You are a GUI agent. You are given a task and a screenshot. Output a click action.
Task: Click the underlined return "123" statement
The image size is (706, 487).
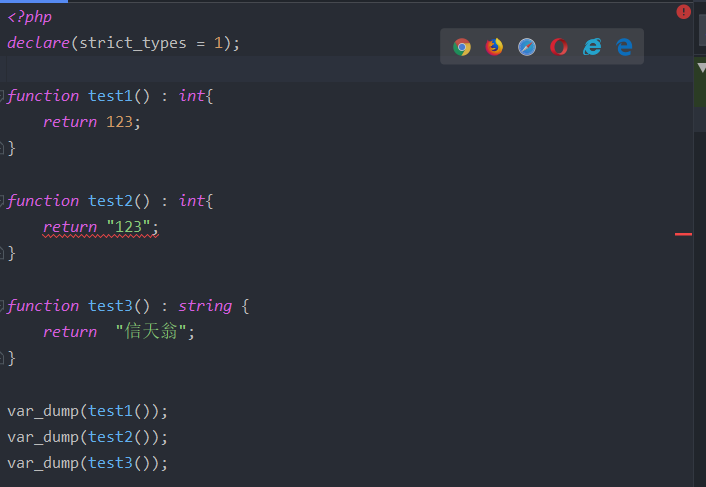point(101,227)
